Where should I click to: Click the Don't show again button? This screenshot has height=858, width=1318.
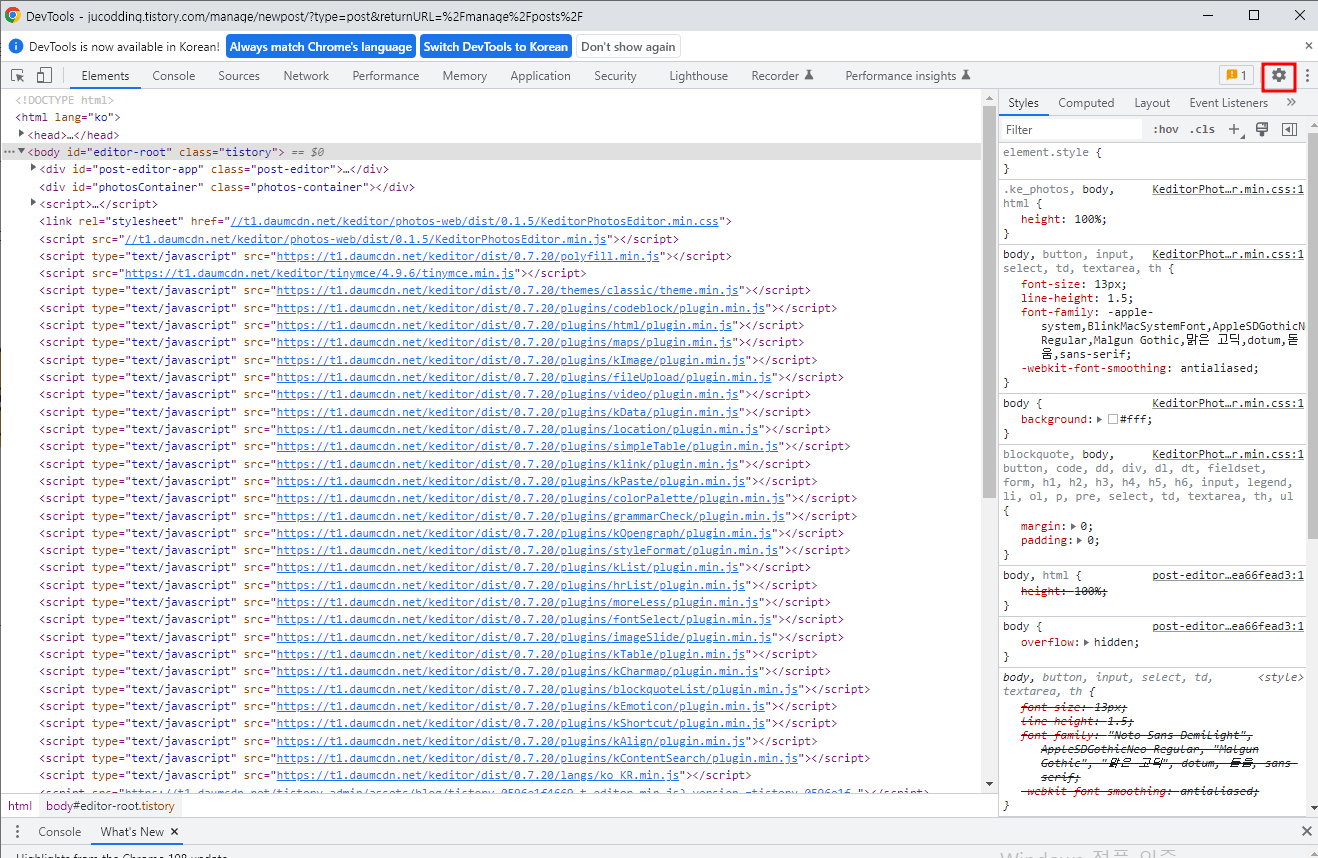point(628,46)
